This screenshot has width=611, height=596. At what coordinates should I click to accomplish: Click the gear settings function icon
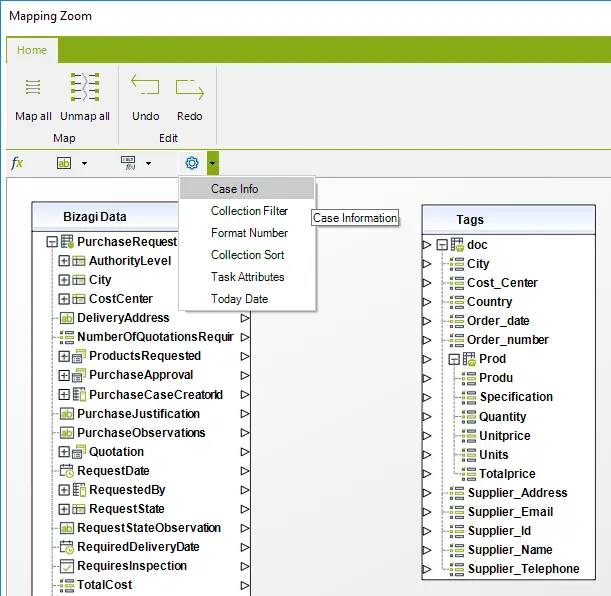(192, 163)
